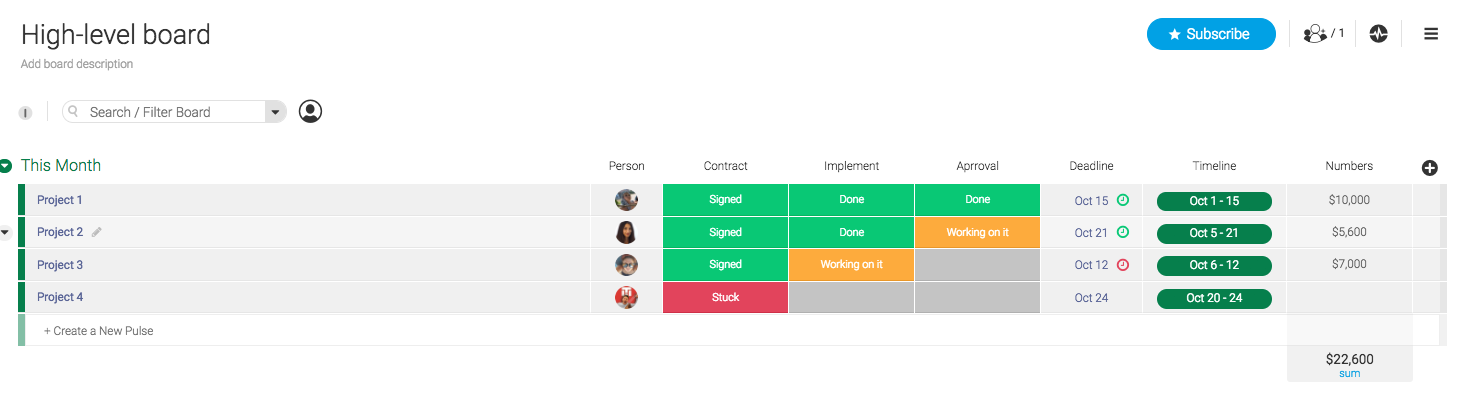This screenshot has width=1459, height=413.
Task: Click red overdue clock for Oct 12
Action: [1123, 265]
